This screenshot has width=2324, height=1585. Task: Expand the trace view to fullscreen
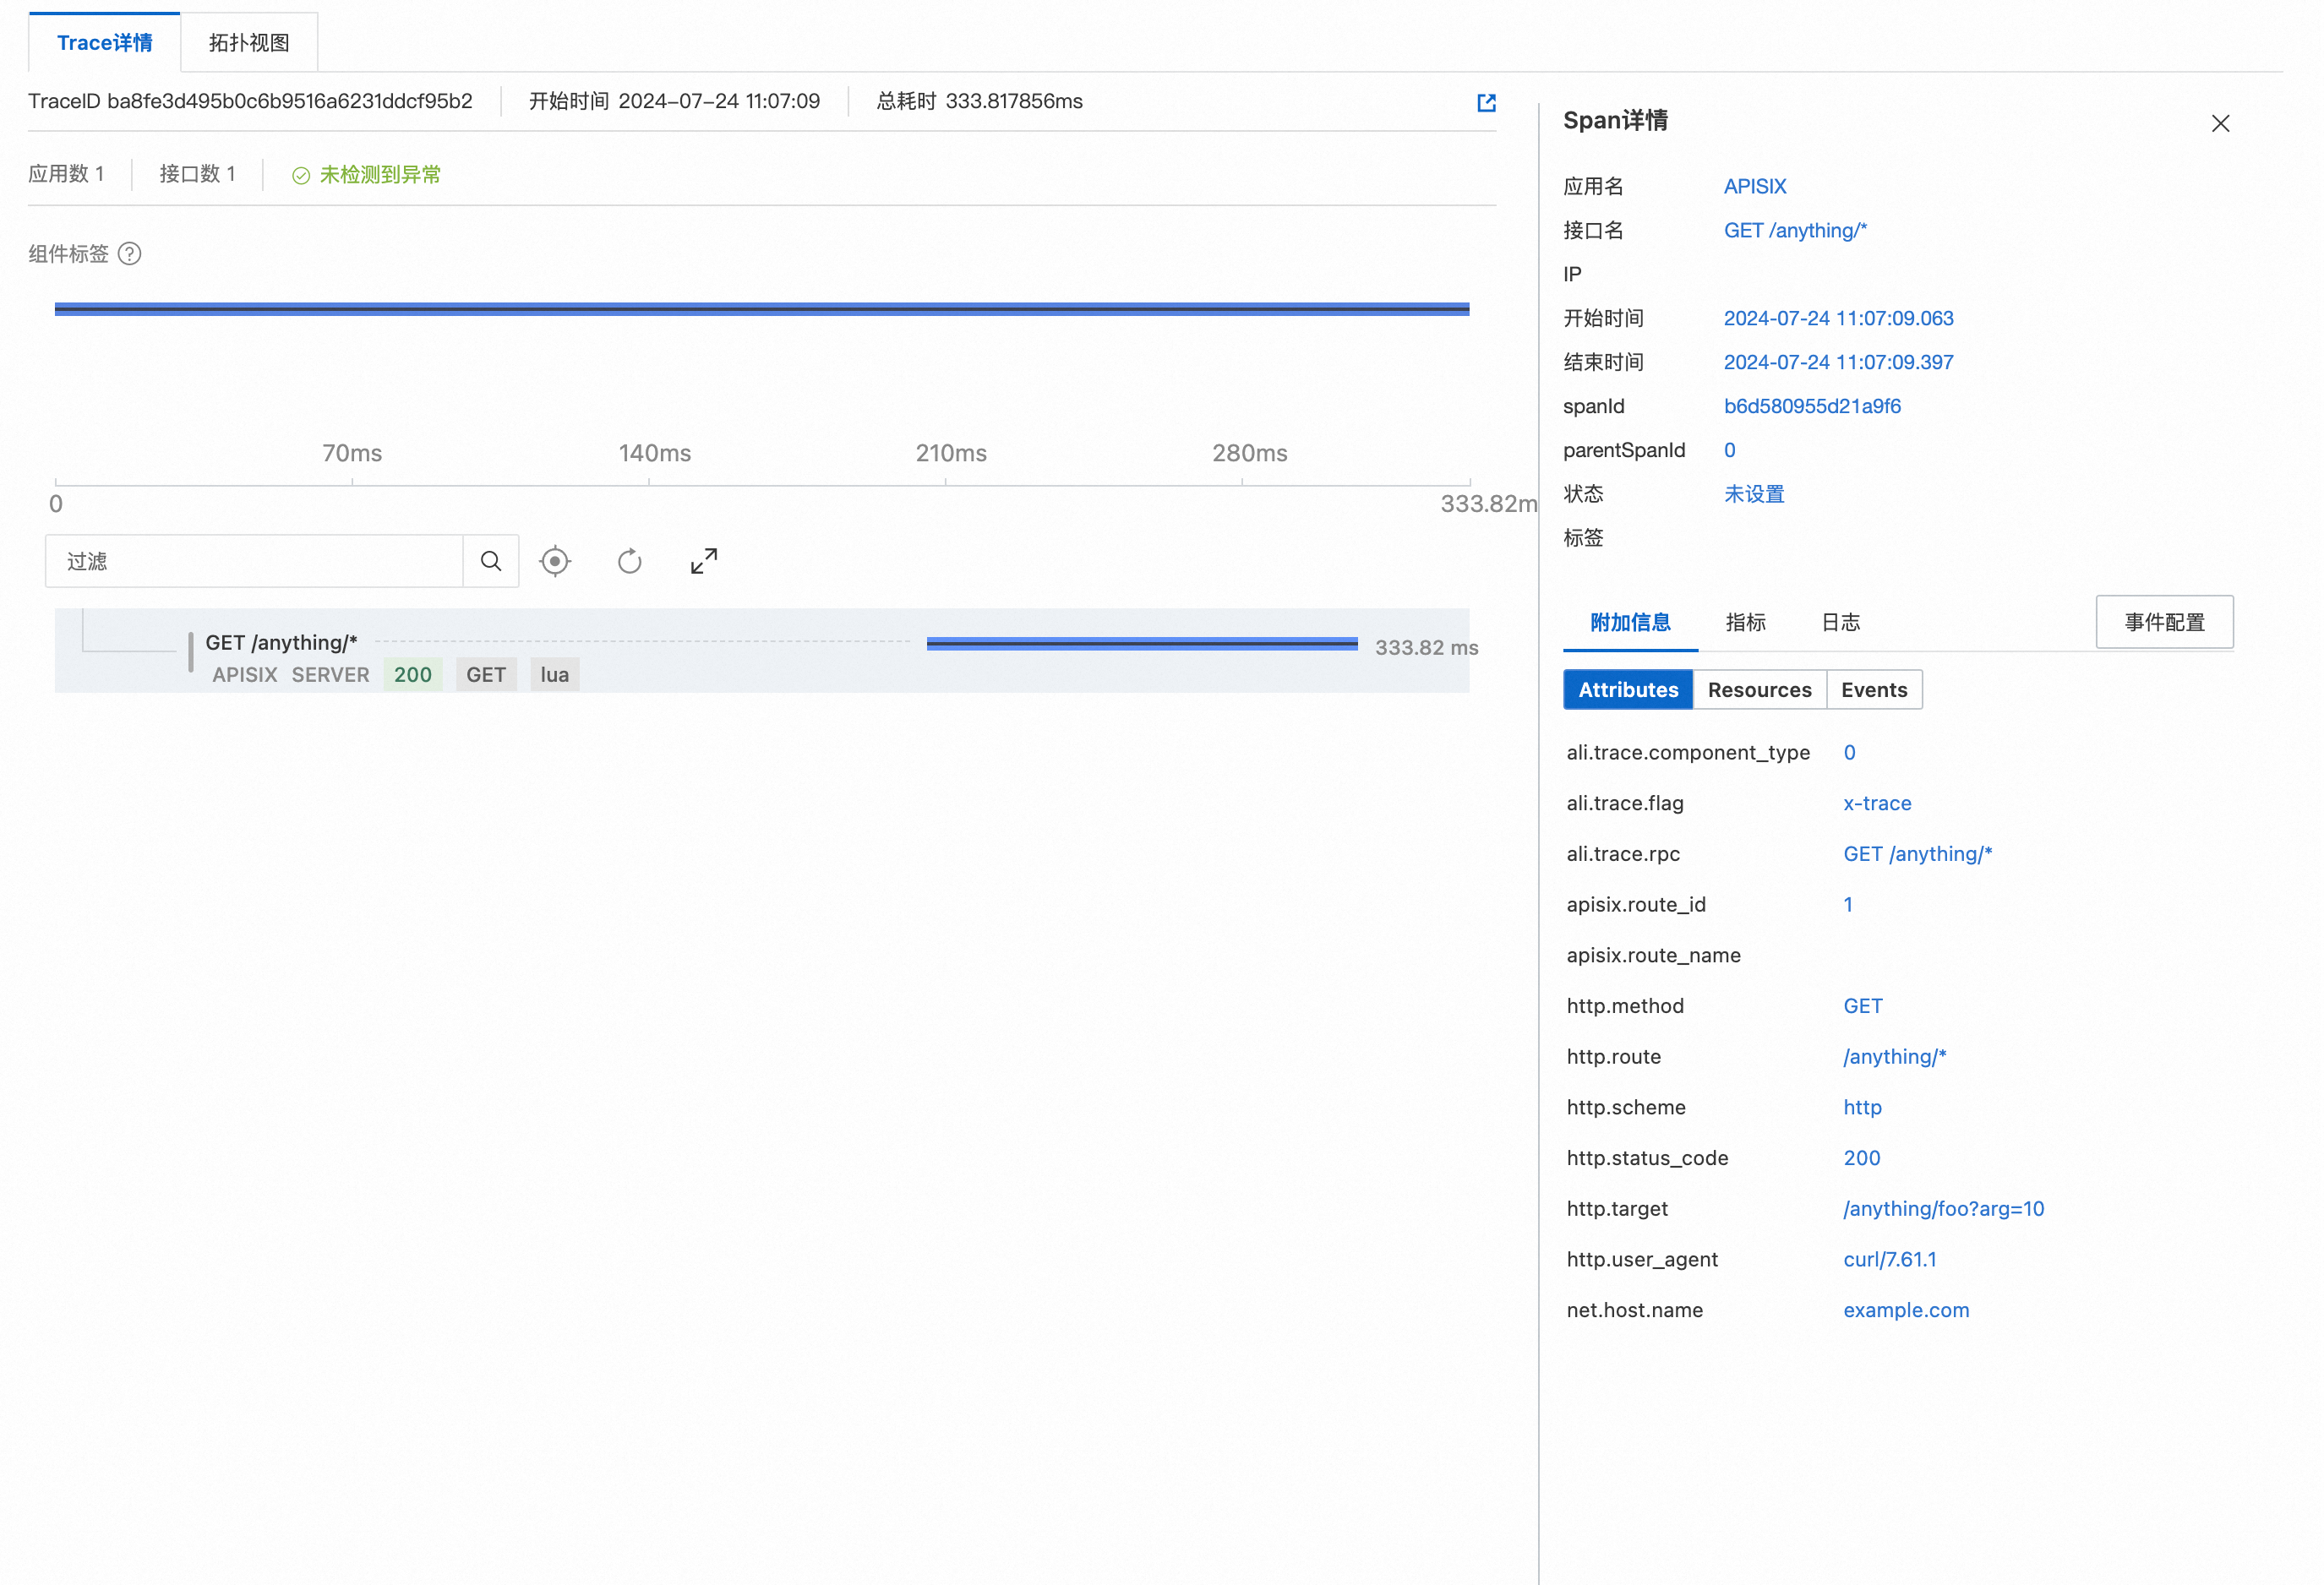tap(703, 561)
